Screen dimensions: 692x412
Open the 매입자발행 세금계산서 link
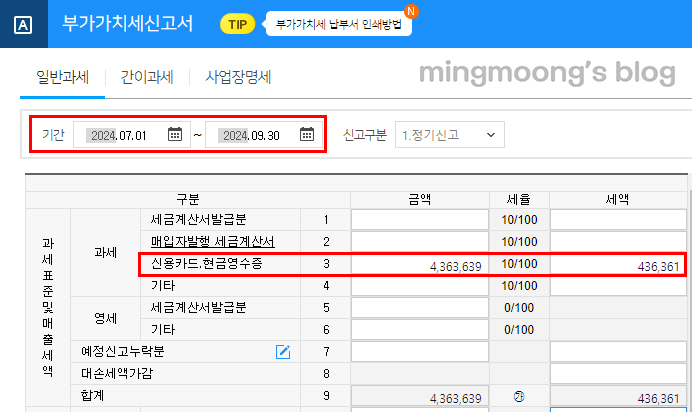[213, 242]
